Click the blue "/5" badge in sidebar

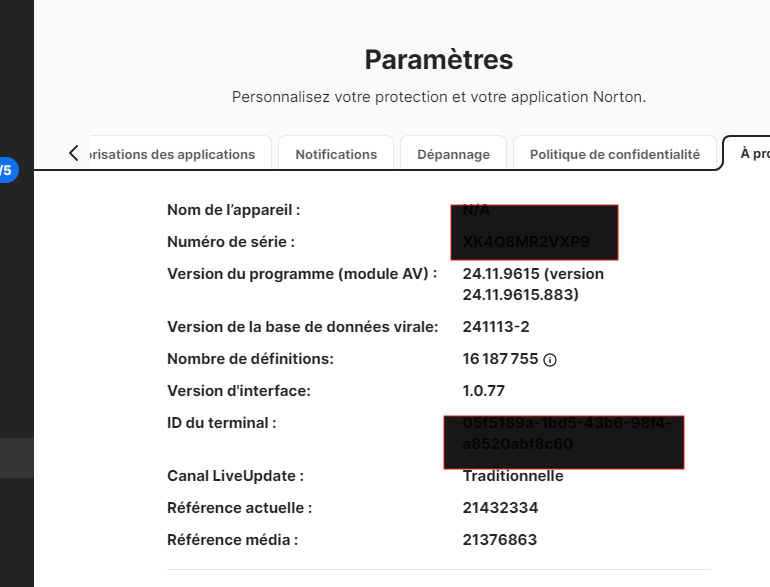[7, 170]
